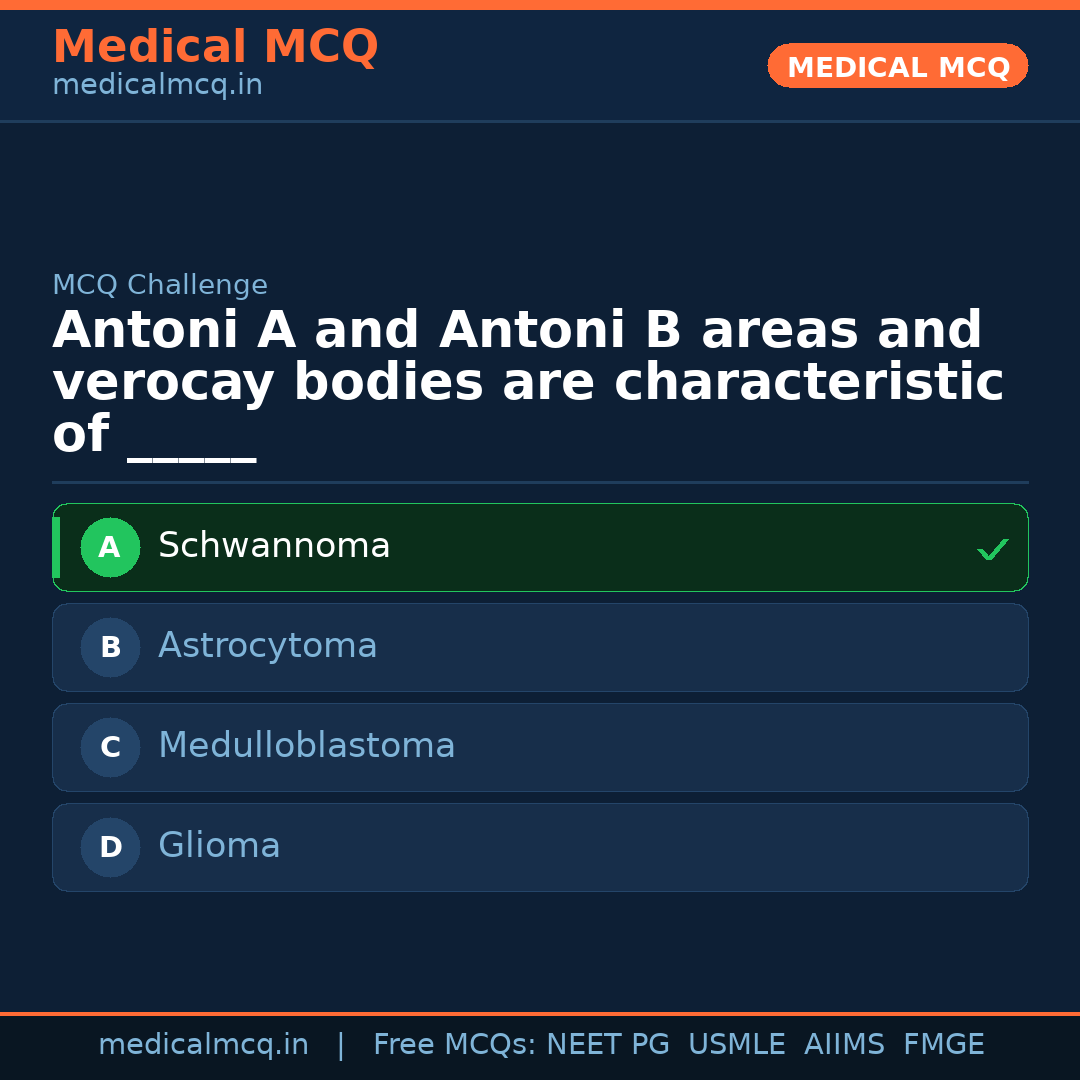Click the B letter circle badge

[110, 647]
